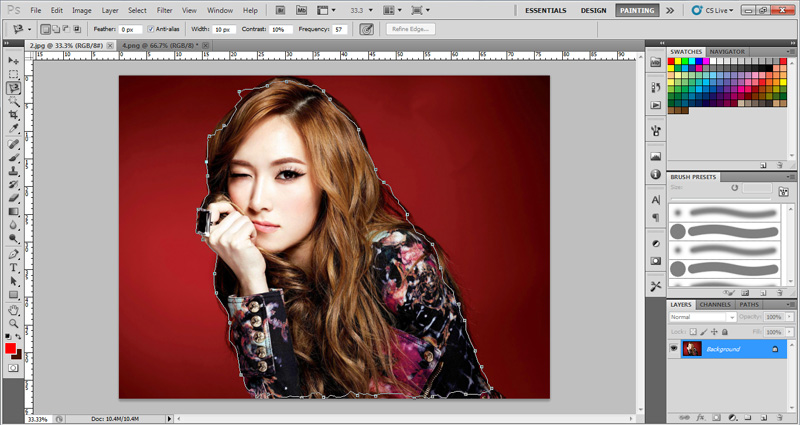Select the Pen tool

13,254
